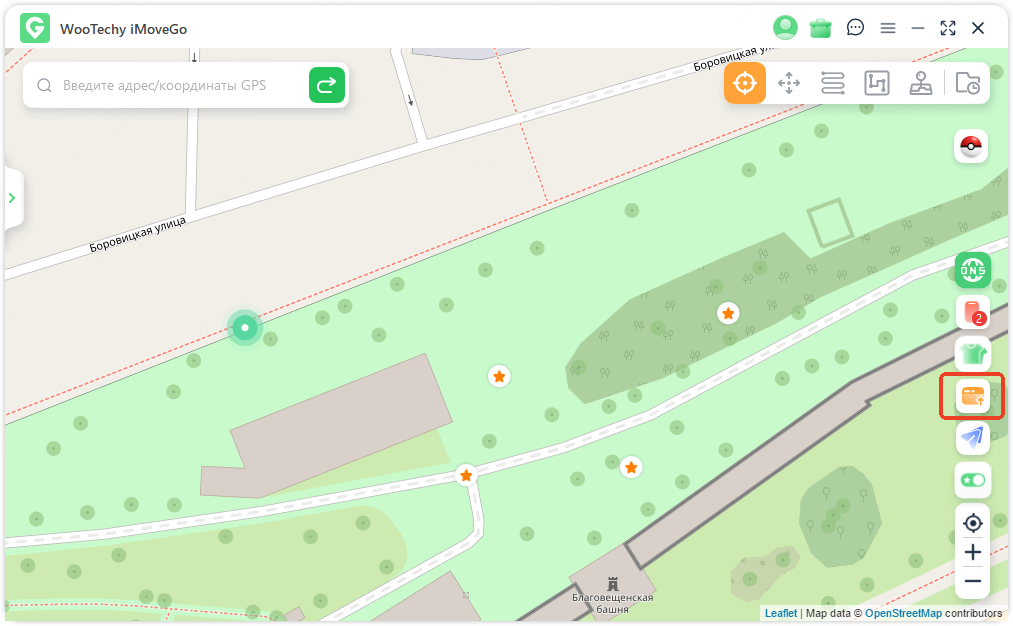Click the highlighted orange card import icon

pyautogui.click(x=972, y=396)
